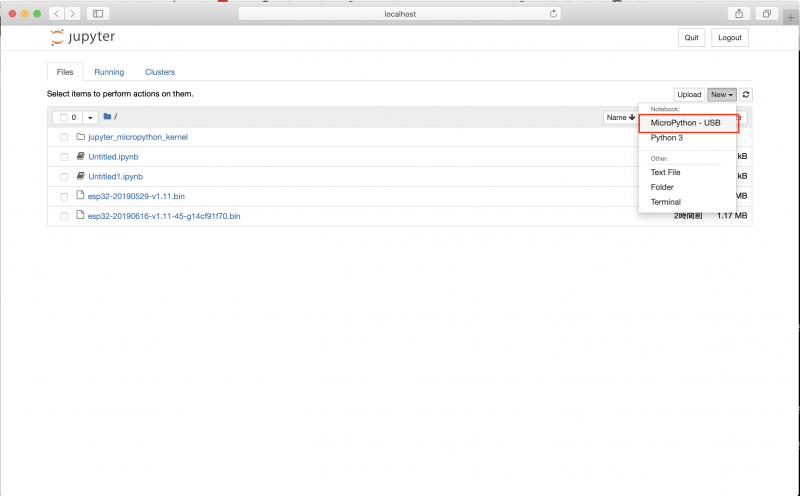
Task: Click the root folder breadcrumb icon
Action: point(107,117)
